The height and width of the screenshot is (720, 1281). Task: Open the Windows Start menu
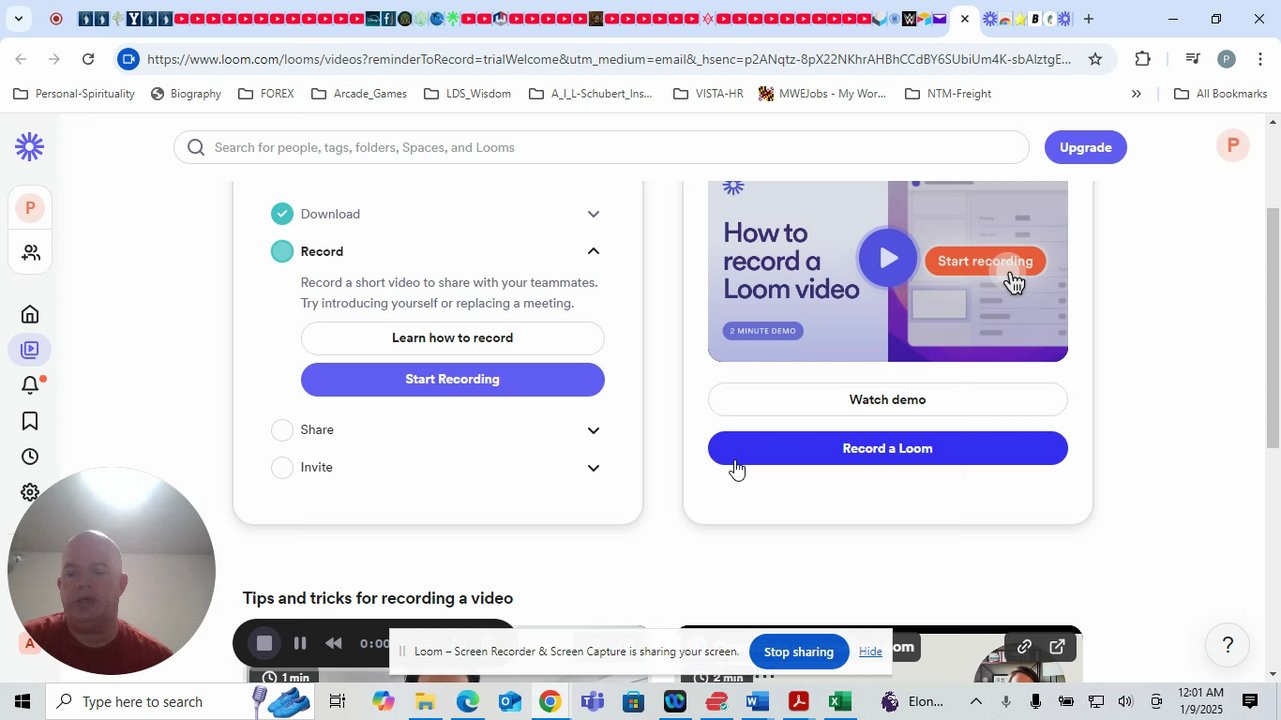coord(22,702)
